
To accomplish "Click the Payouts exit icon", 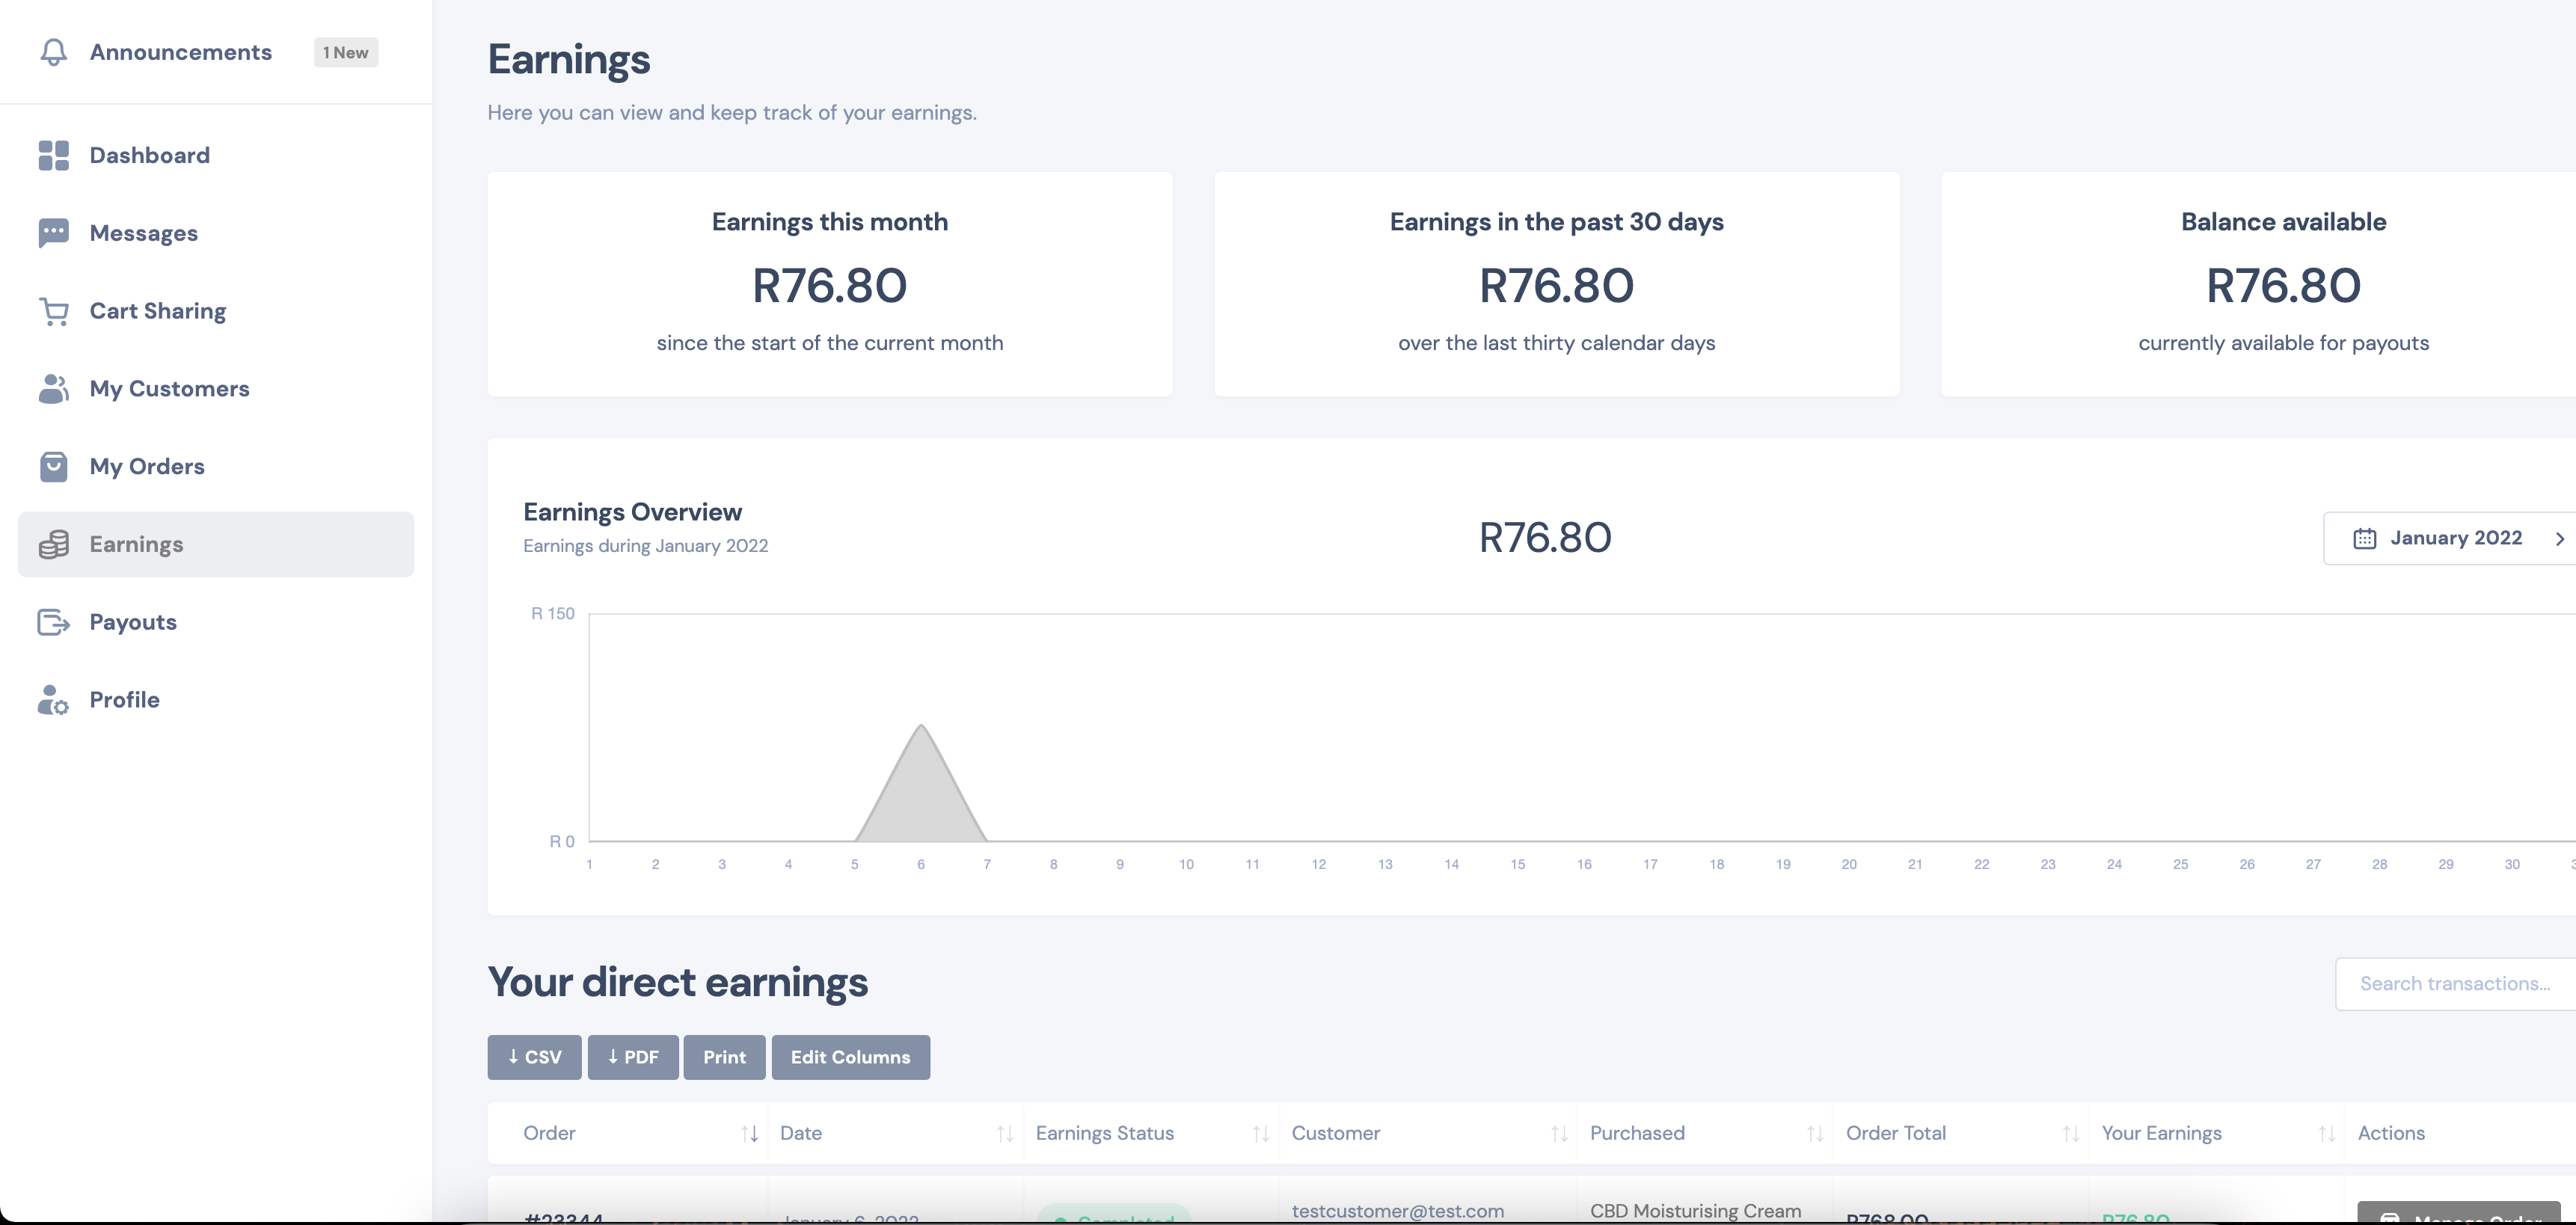I will click(x=54, y=622).
